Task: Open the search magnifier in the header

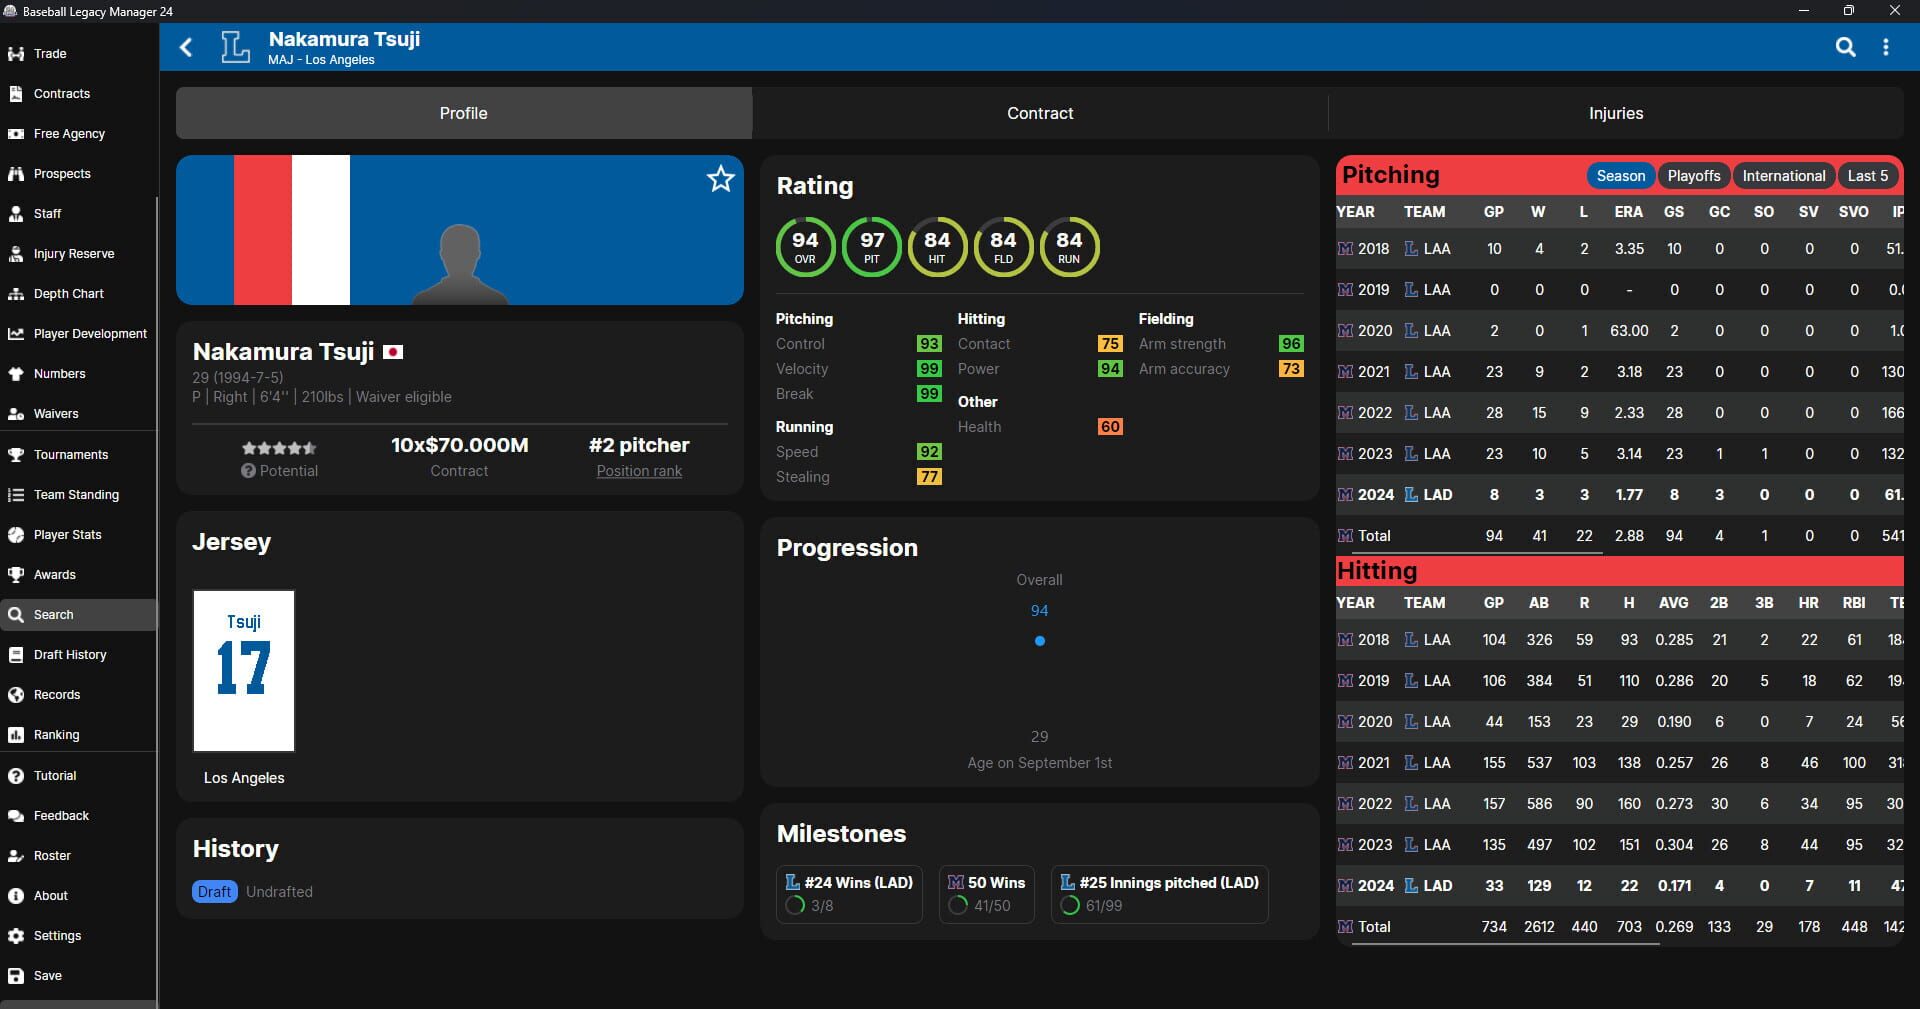Action: [x=1845, y=46]
